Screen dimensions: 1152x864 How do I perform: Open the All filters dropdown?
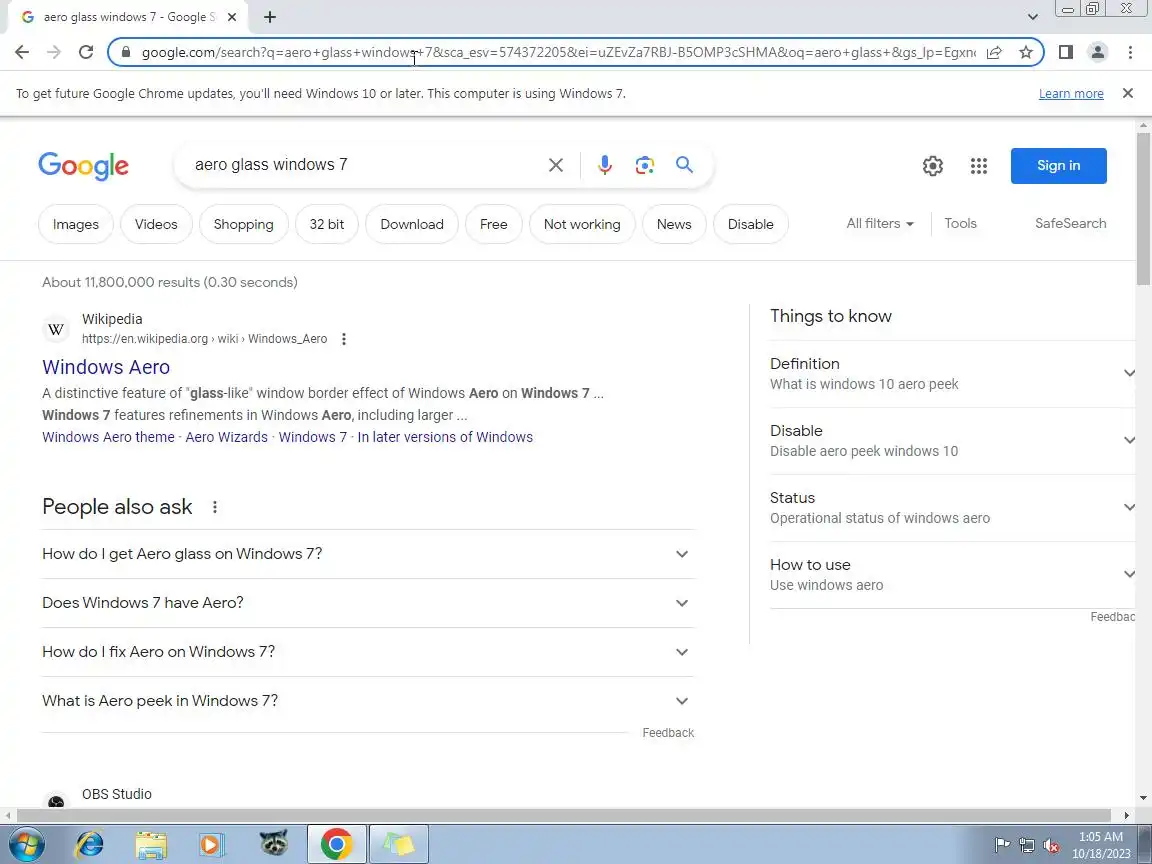[879, 223]
